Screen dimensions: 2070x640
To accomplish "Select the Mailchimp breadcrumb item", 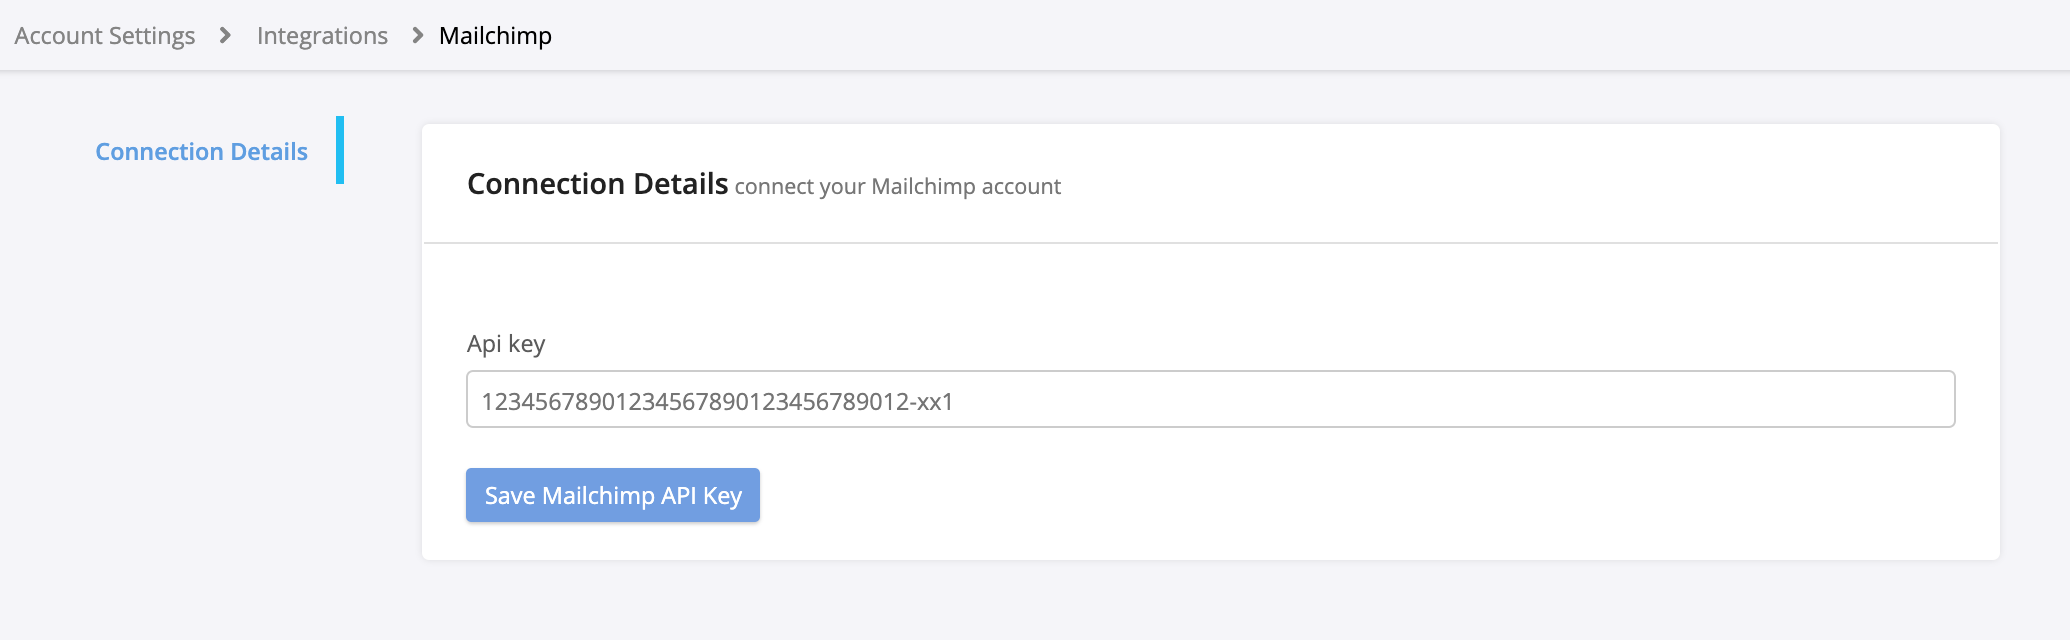I will pos(495,36).
